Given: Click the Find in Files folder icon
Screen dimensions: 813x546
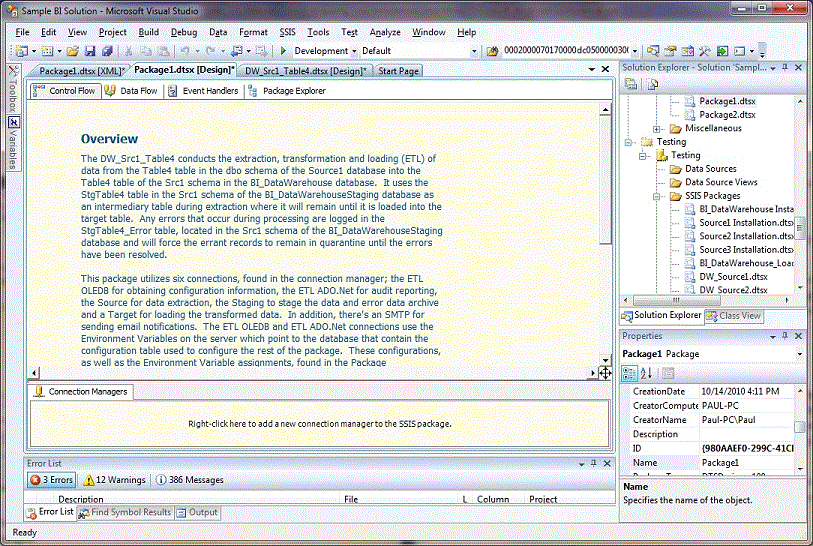Looking at the screenshot, I should point(492,51).
